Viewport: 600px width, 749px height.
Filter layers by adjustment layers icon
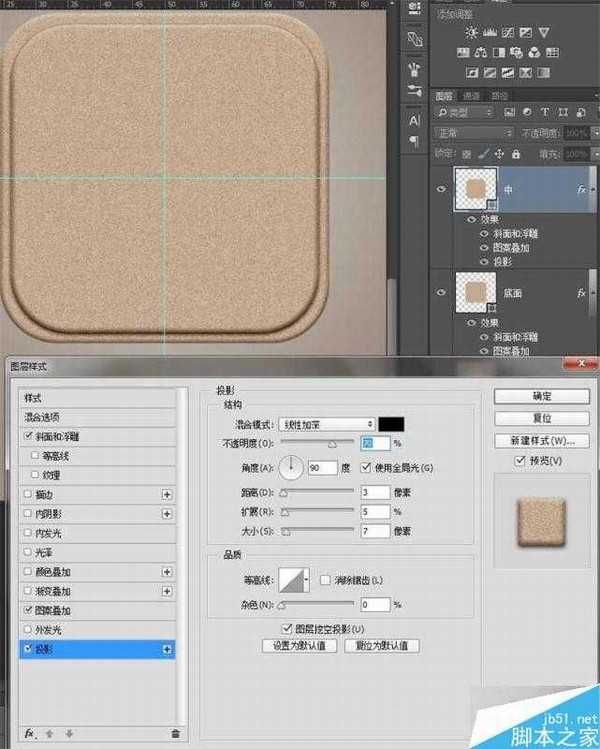(x=527, y=112)
